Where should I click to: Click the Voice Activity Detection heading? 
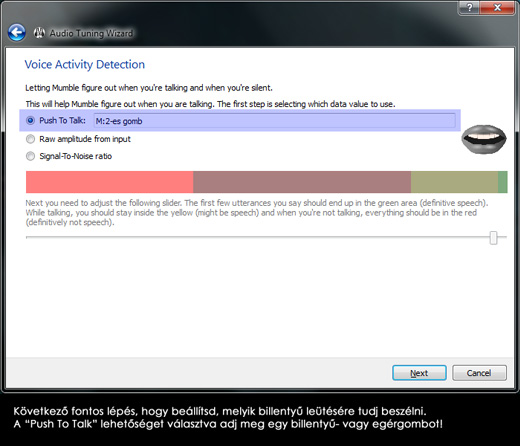pyautogui.click(x=85, y=64)
